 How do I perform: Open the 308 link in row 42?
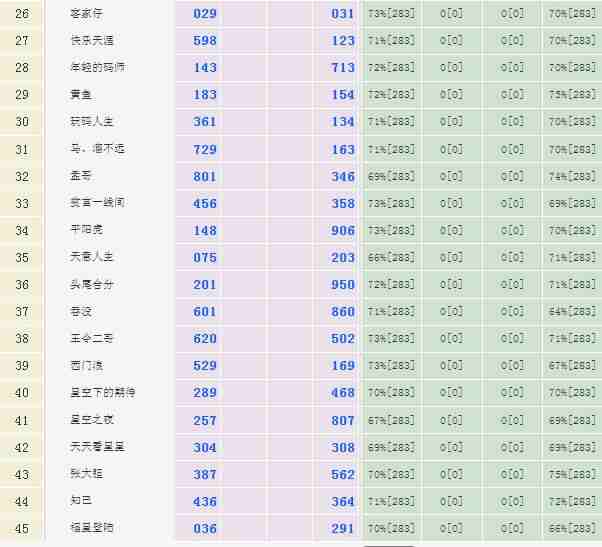click(343, 448)
